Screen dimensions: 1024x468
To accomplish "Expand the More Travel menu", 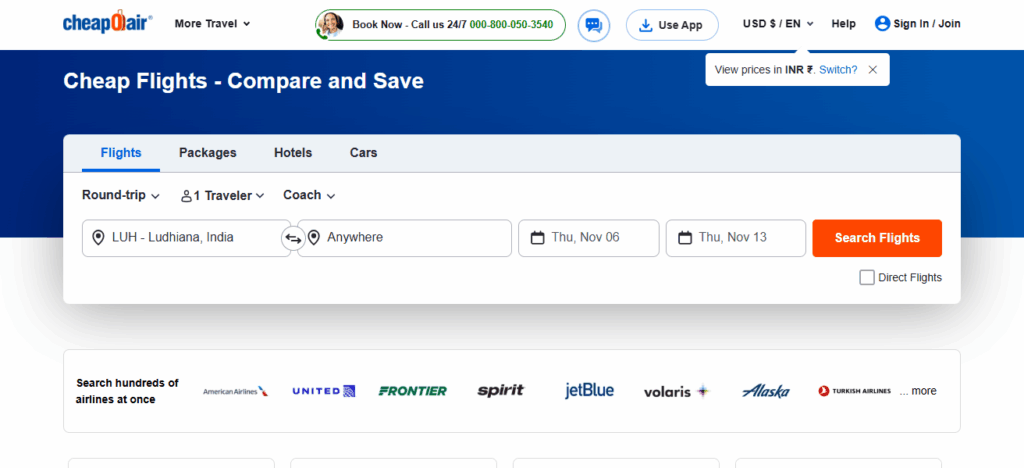I will [x=212, y=23].
